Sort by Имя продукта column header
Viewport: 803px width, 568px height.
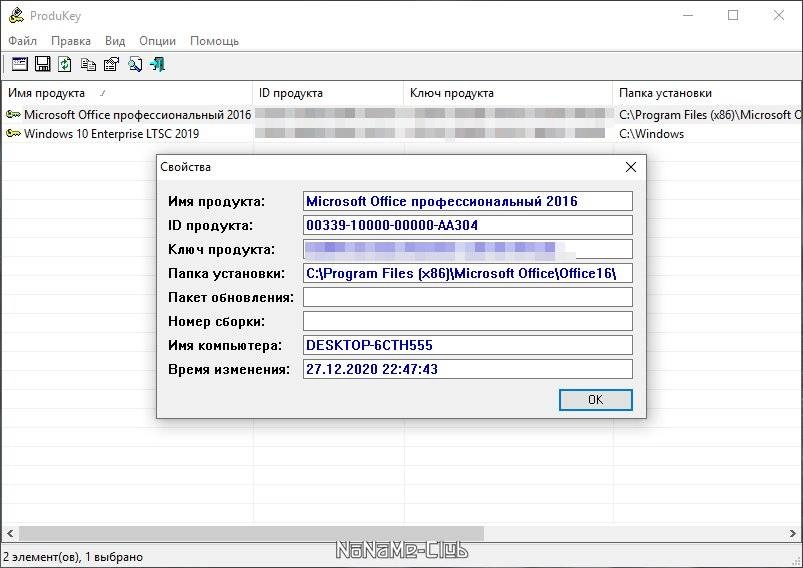point(127,93)
